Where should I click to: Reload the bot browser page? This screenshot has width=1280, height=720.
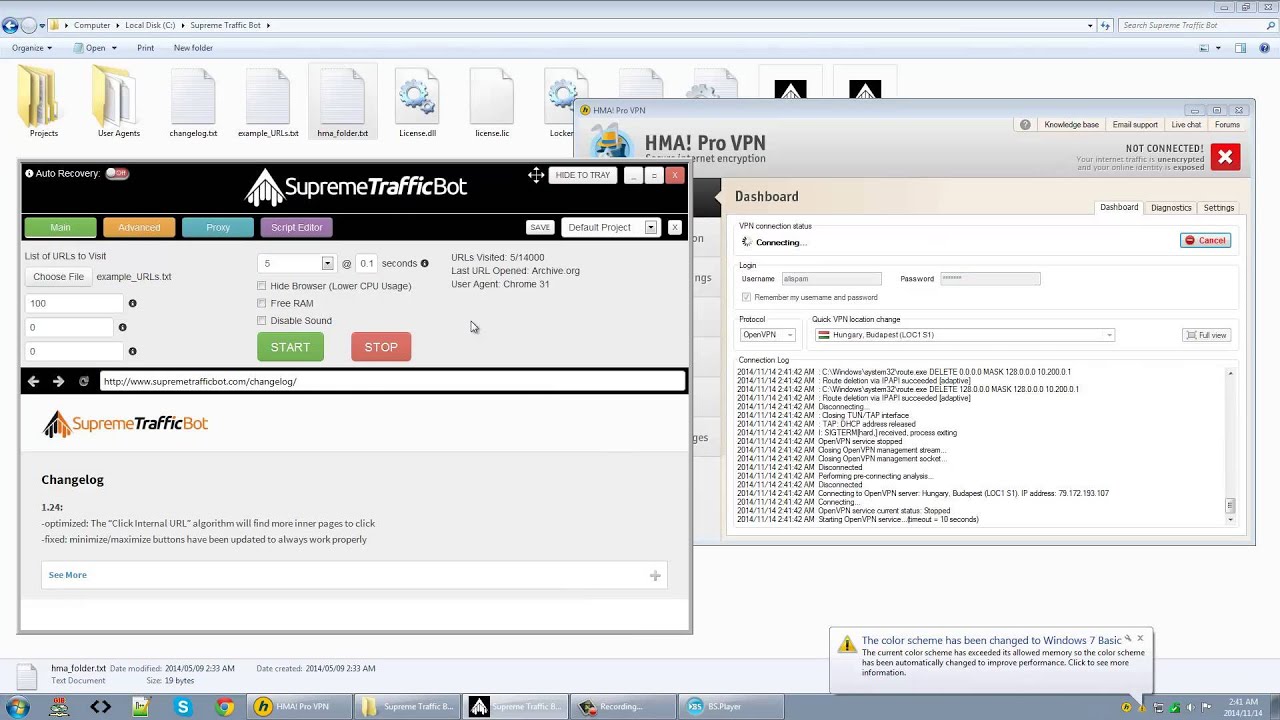pos(84,381)
